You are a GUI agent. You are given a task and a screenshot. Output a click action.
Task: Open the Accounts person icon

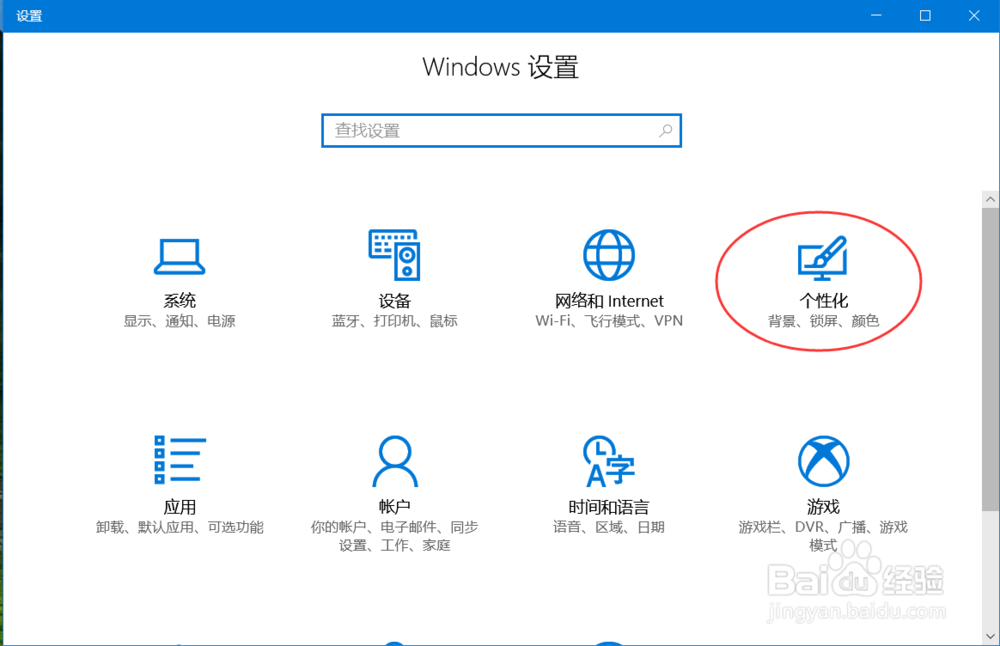pos(394,461)
